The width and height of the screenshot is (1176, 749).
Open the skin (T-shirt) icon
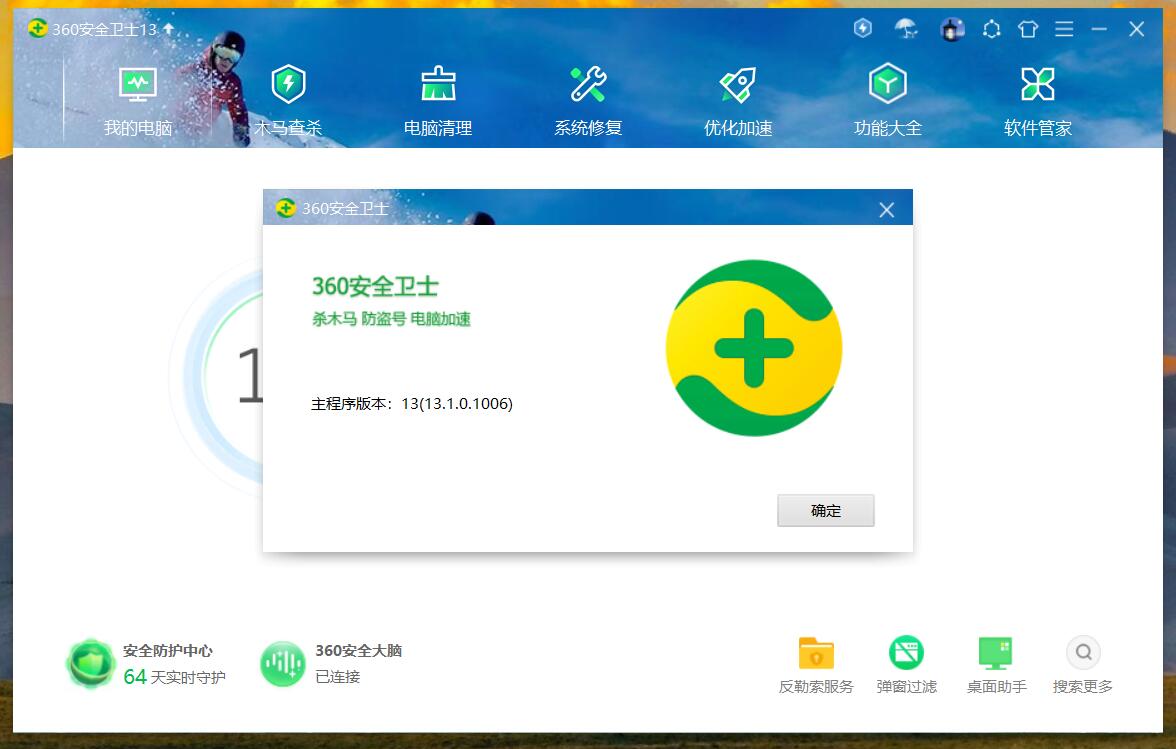pos(1028,29)
